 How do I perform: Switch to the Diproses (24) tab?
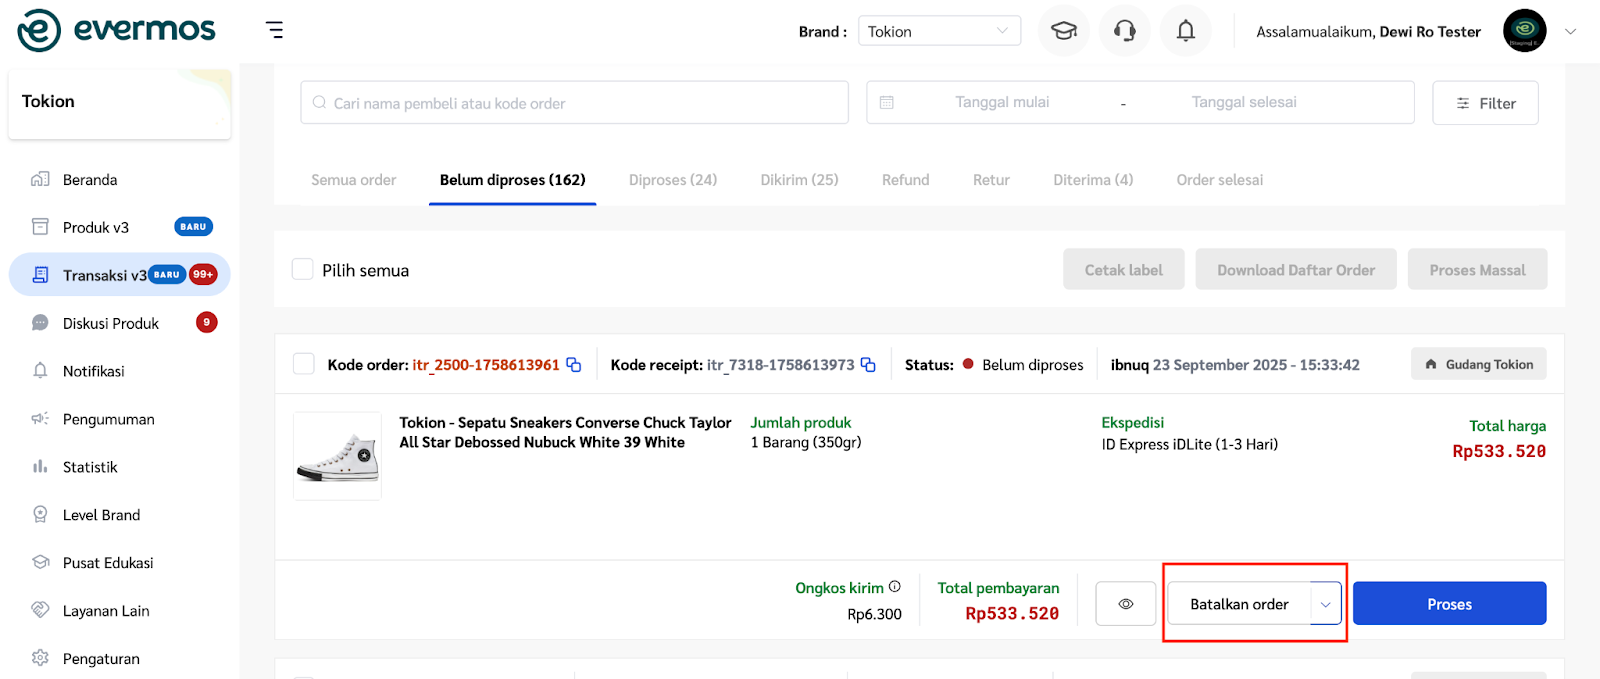click(672, 180)
